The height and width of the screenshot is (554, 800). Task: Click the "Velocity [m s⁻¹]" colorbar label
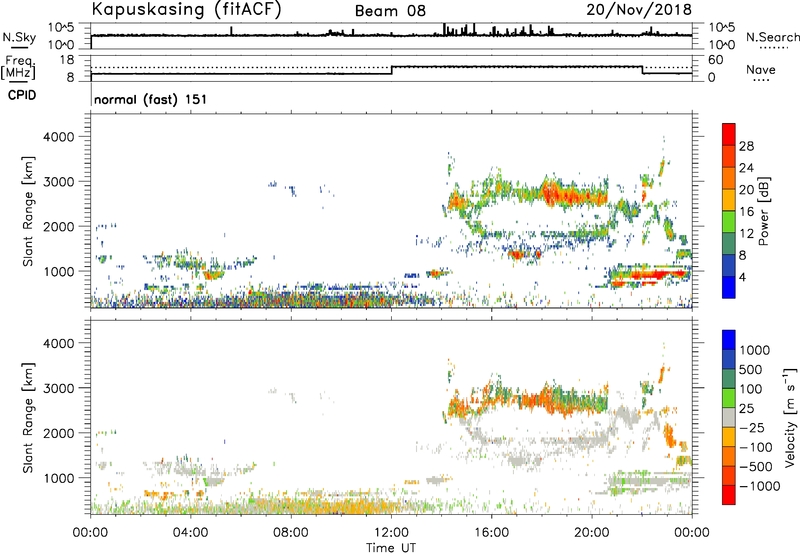pyautogui.click(x=790, y=417)
